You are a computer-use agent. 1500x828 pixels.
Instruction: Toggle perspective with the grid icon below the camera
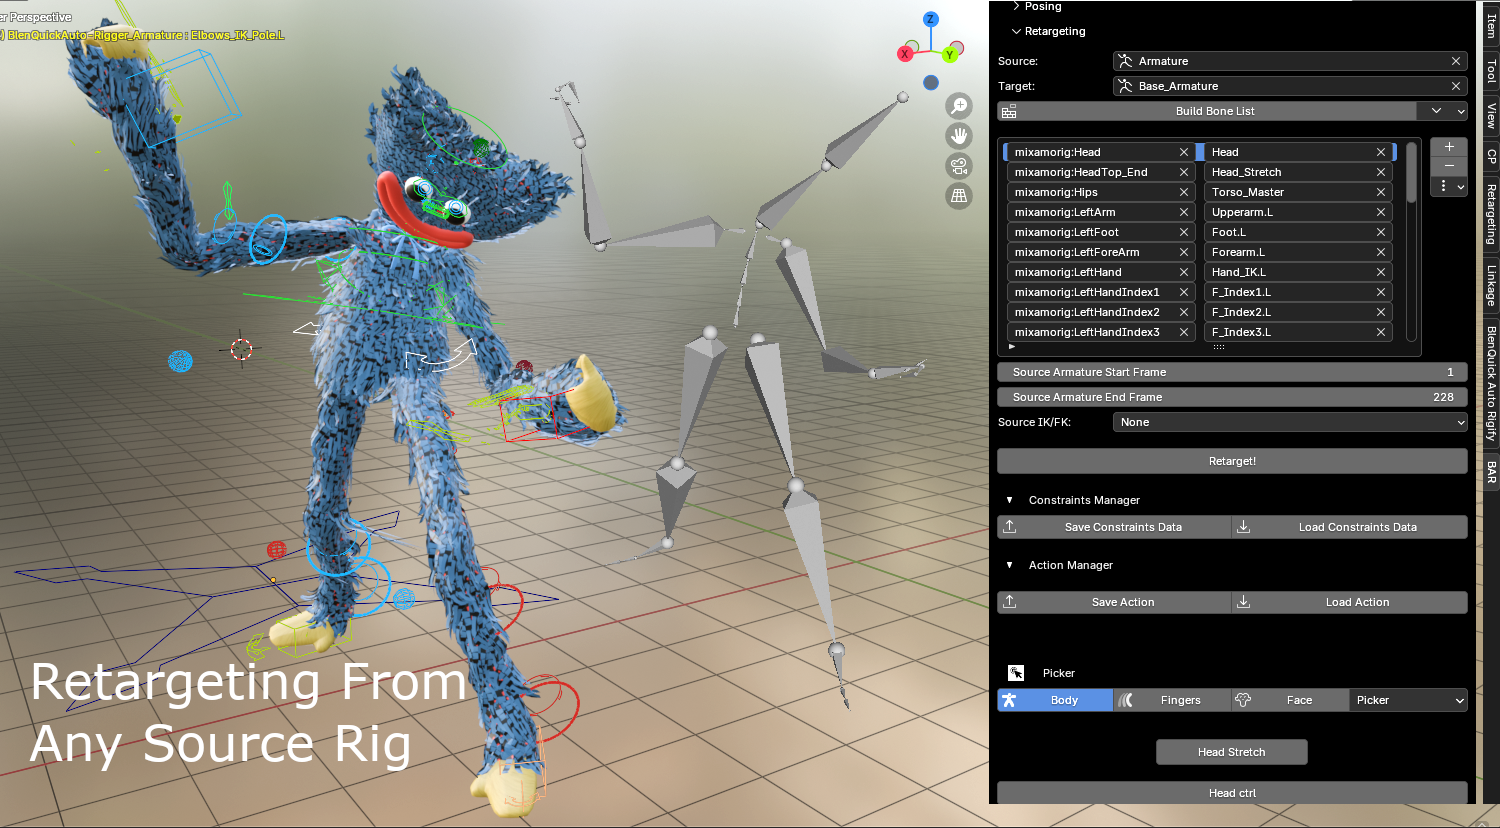(959, 196)
